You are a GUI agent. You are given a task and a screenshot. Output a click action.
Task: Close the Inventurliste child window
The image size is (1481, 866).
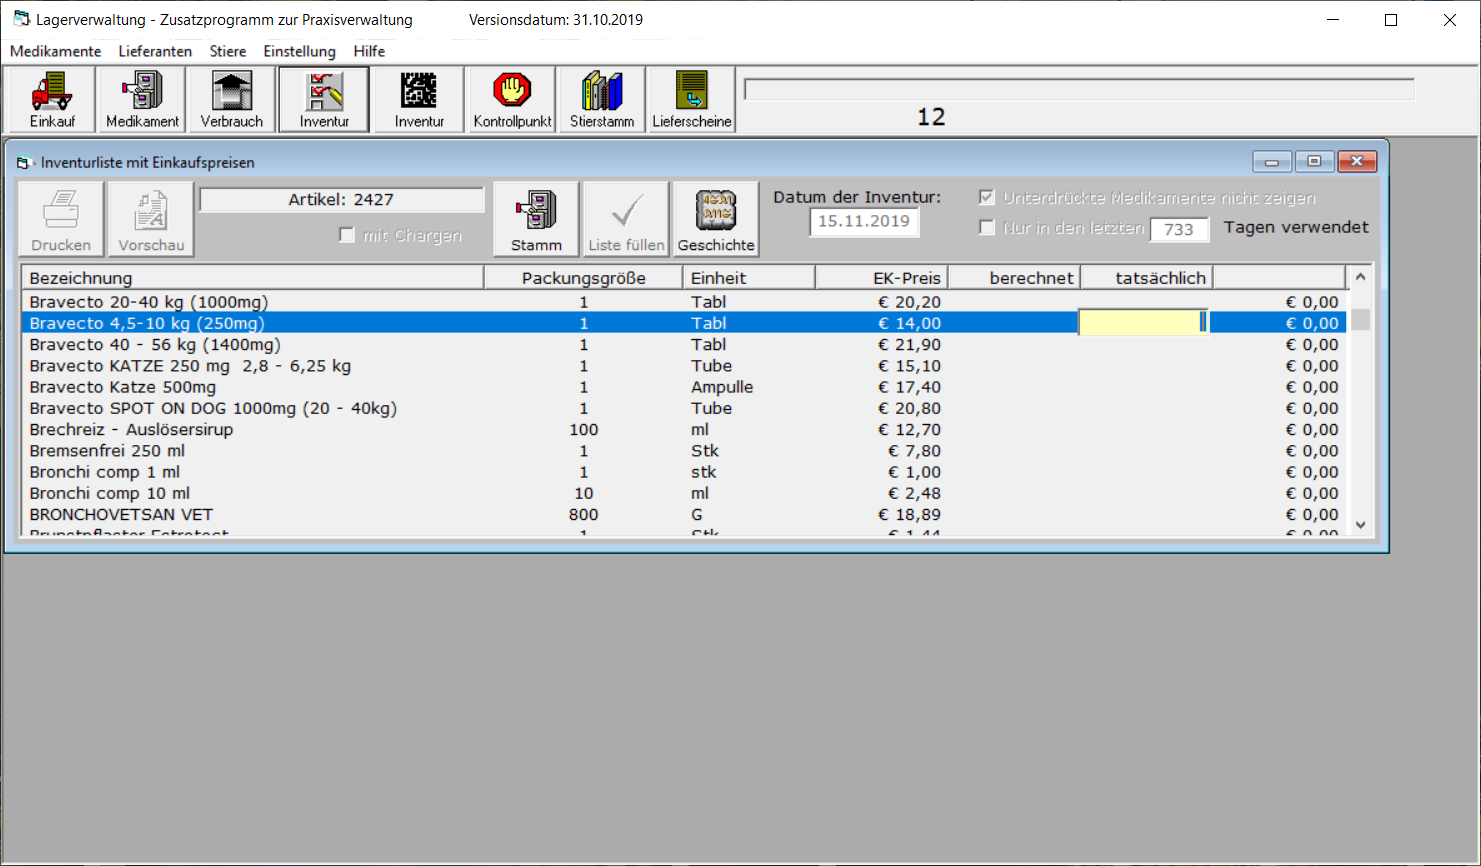pyautogui.click(x=1357, y=162)
